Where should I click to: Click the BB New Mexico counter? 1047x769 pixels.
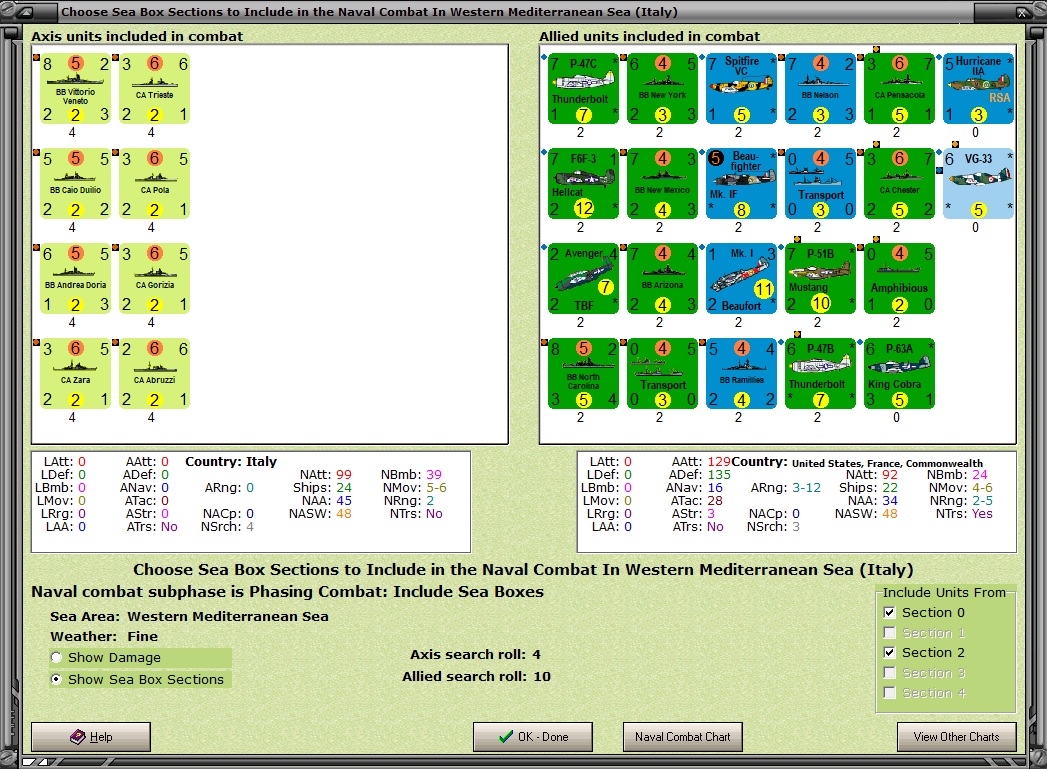[x=662, y=184]
